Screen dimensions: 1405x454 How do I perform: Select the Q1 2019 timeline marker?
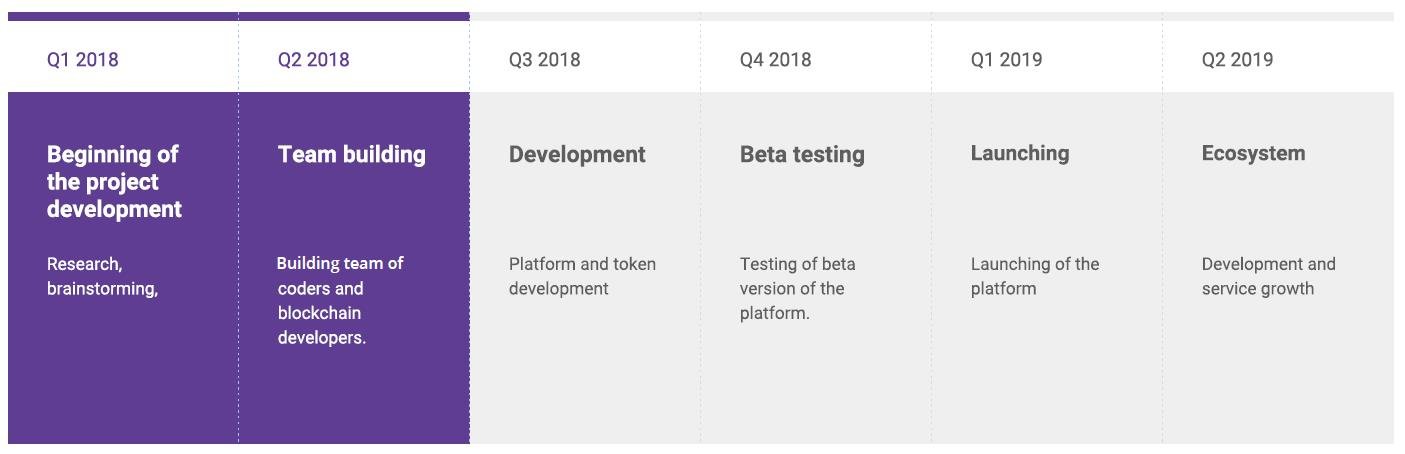coord(1006,60)
